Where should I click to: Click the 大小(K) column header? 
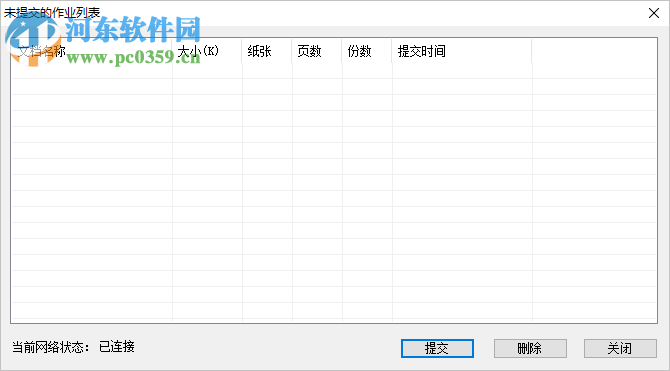pos(207,51)
